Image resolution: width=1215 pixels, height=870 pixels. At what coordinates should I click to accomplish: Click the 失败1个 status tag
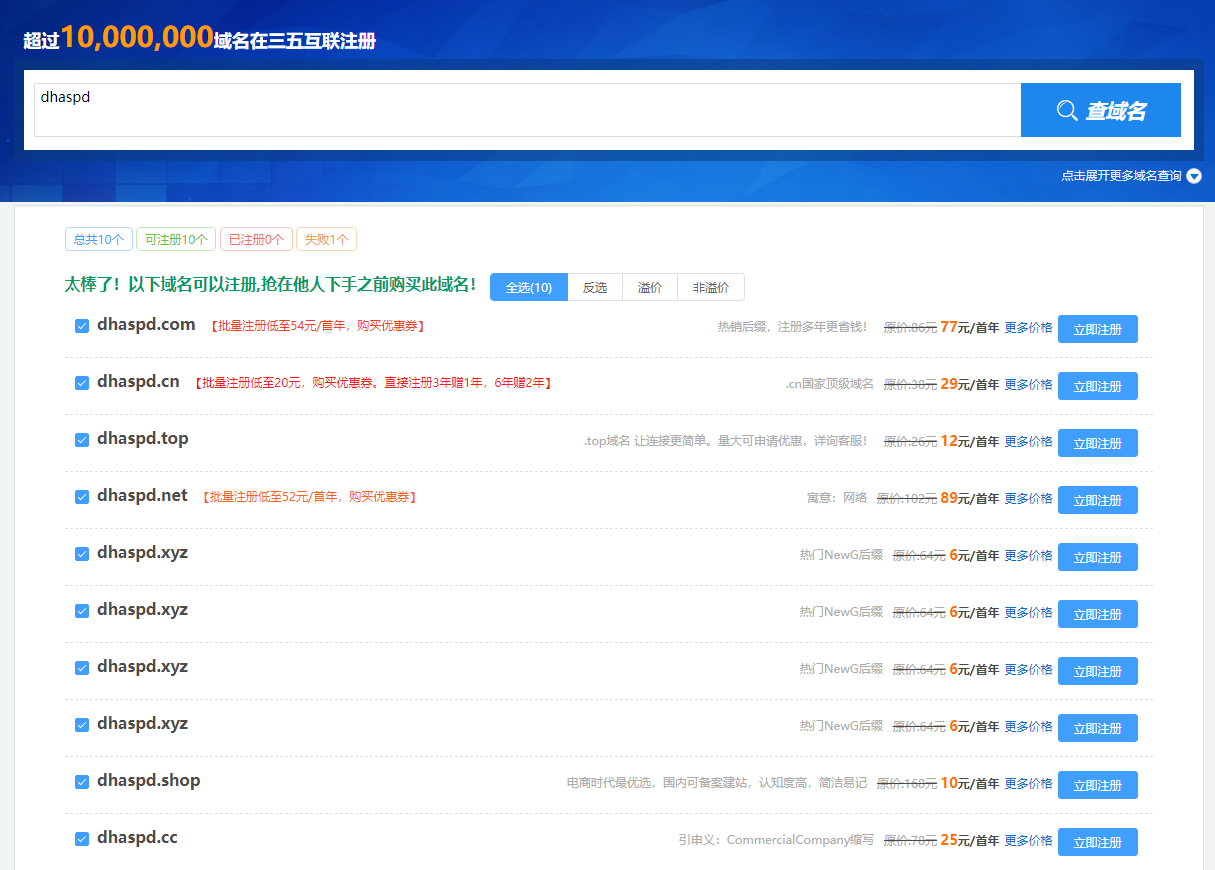click(326, 240)
